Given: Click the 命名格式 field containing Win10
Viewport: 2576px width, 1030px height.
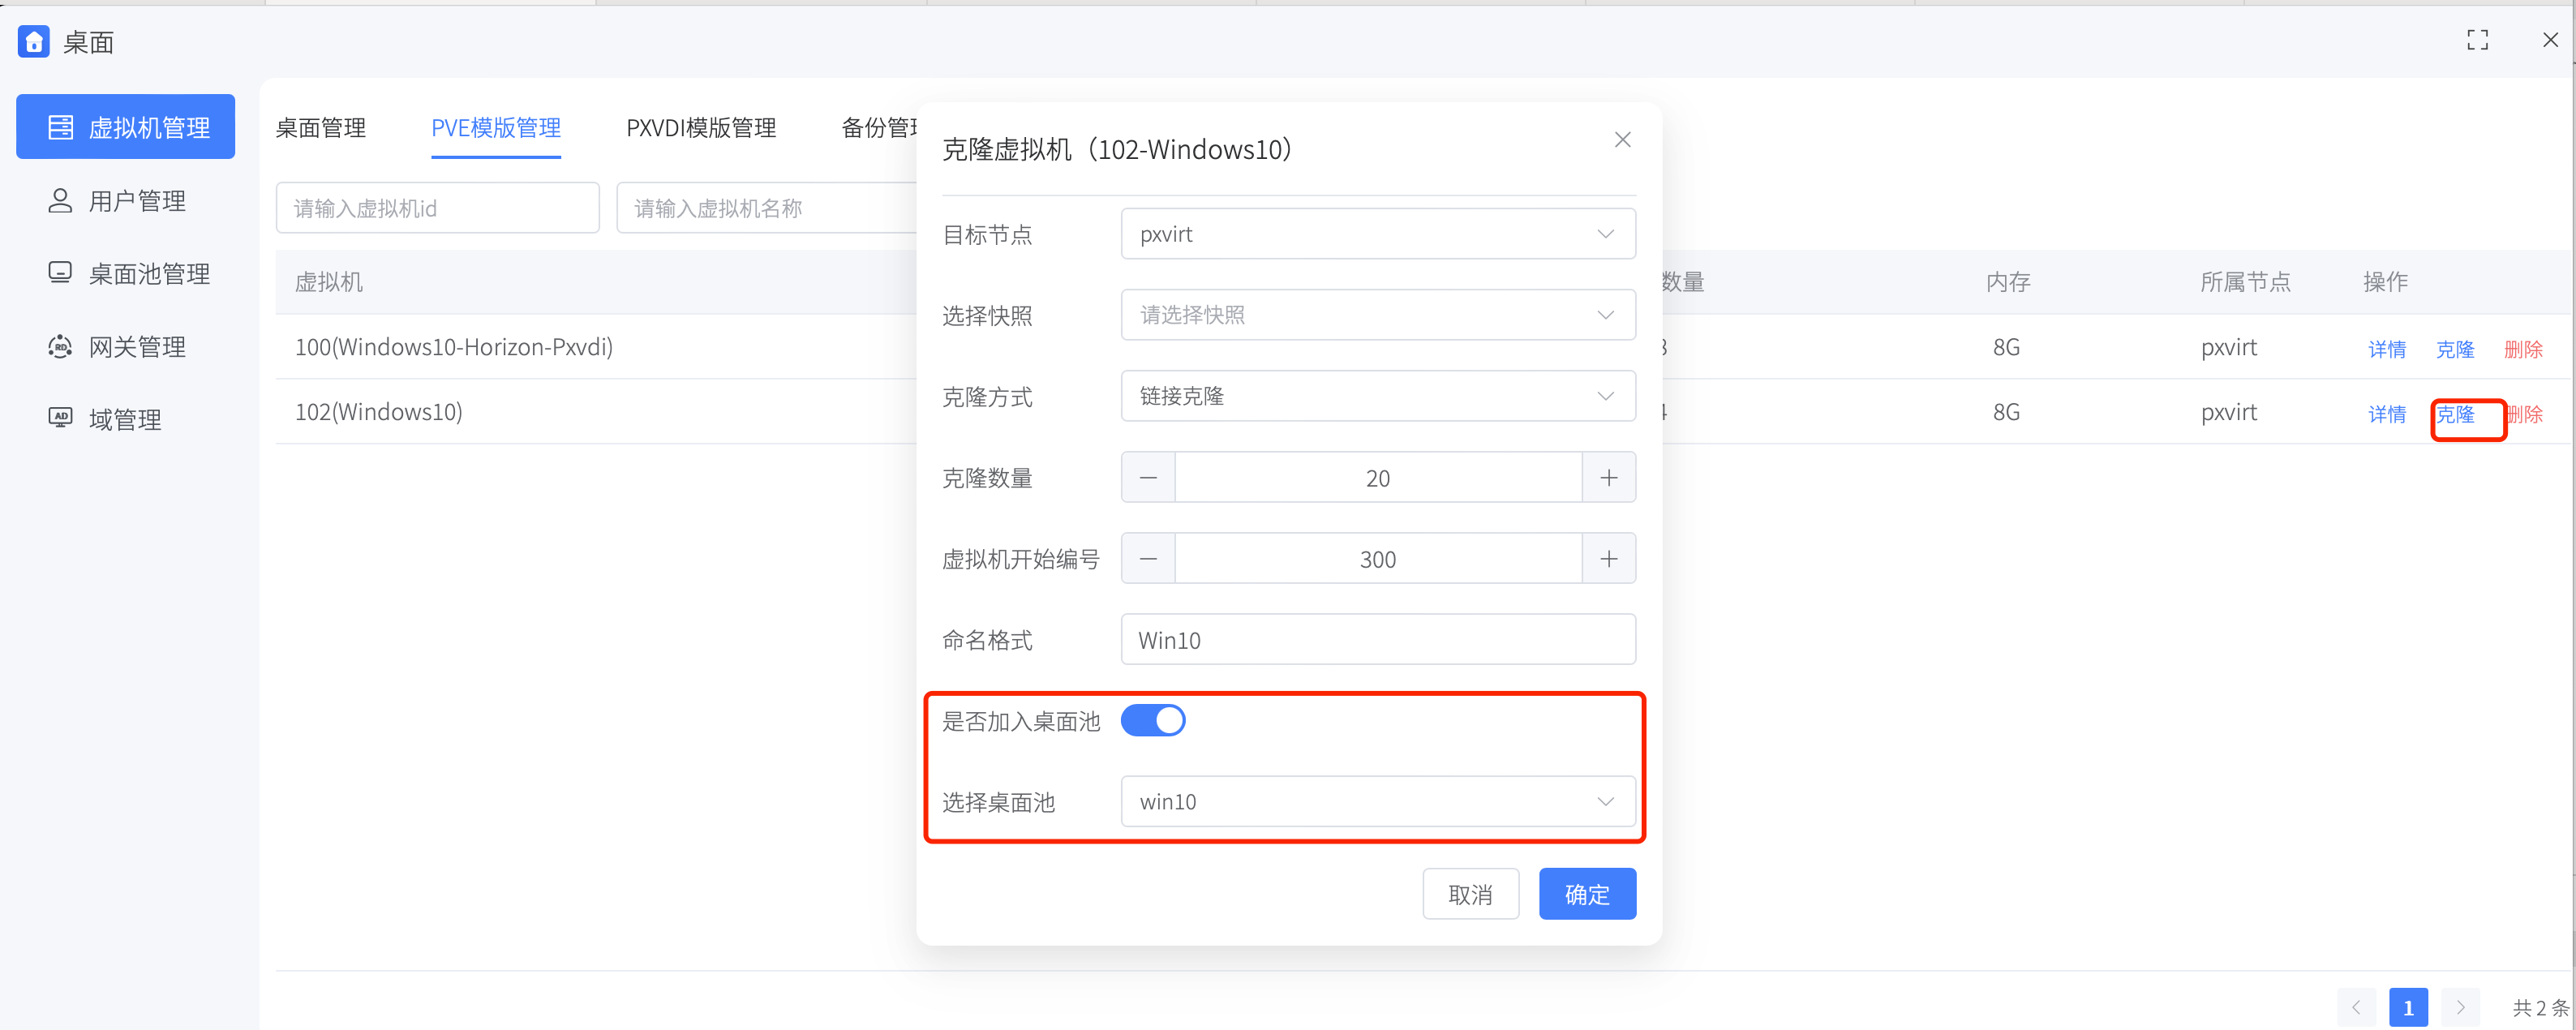Looking at the screenshot, I should 1378,640.
